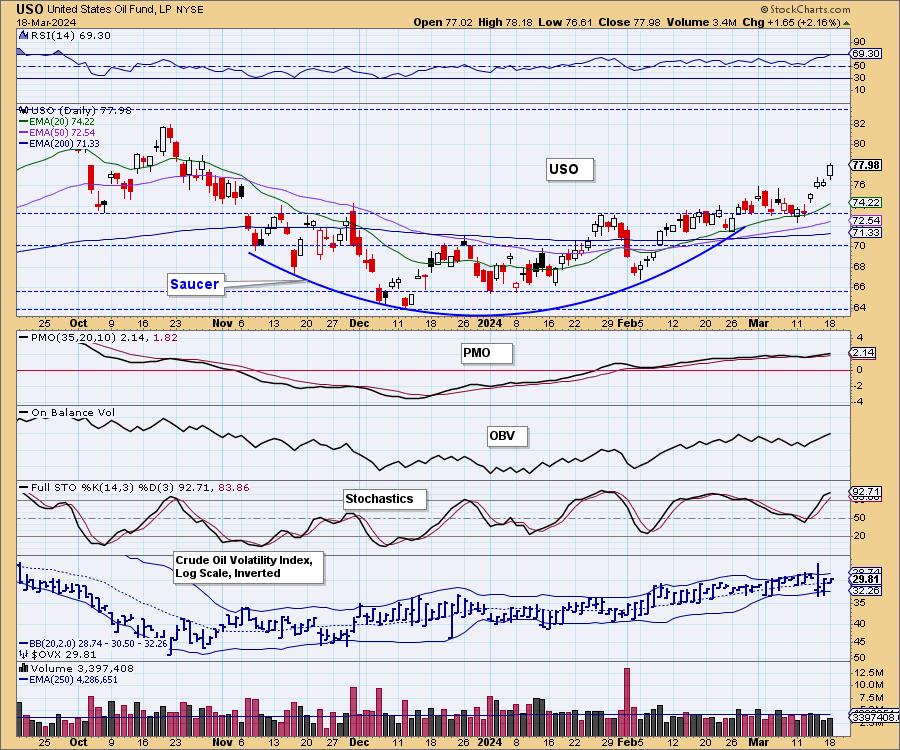This screenshot has height=750, width=900.
Task: Click the 71.33 EMA tag on right axis
Action: coord(866,232)
